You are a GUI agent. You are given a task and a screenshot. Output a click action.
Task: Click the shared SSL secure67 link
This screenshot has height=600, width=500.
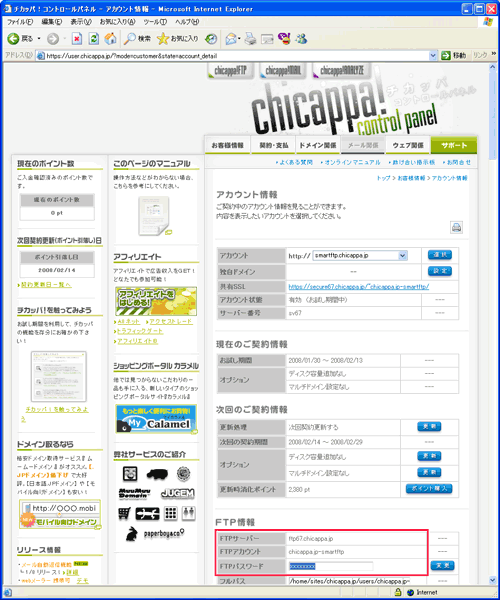point(358,287)
